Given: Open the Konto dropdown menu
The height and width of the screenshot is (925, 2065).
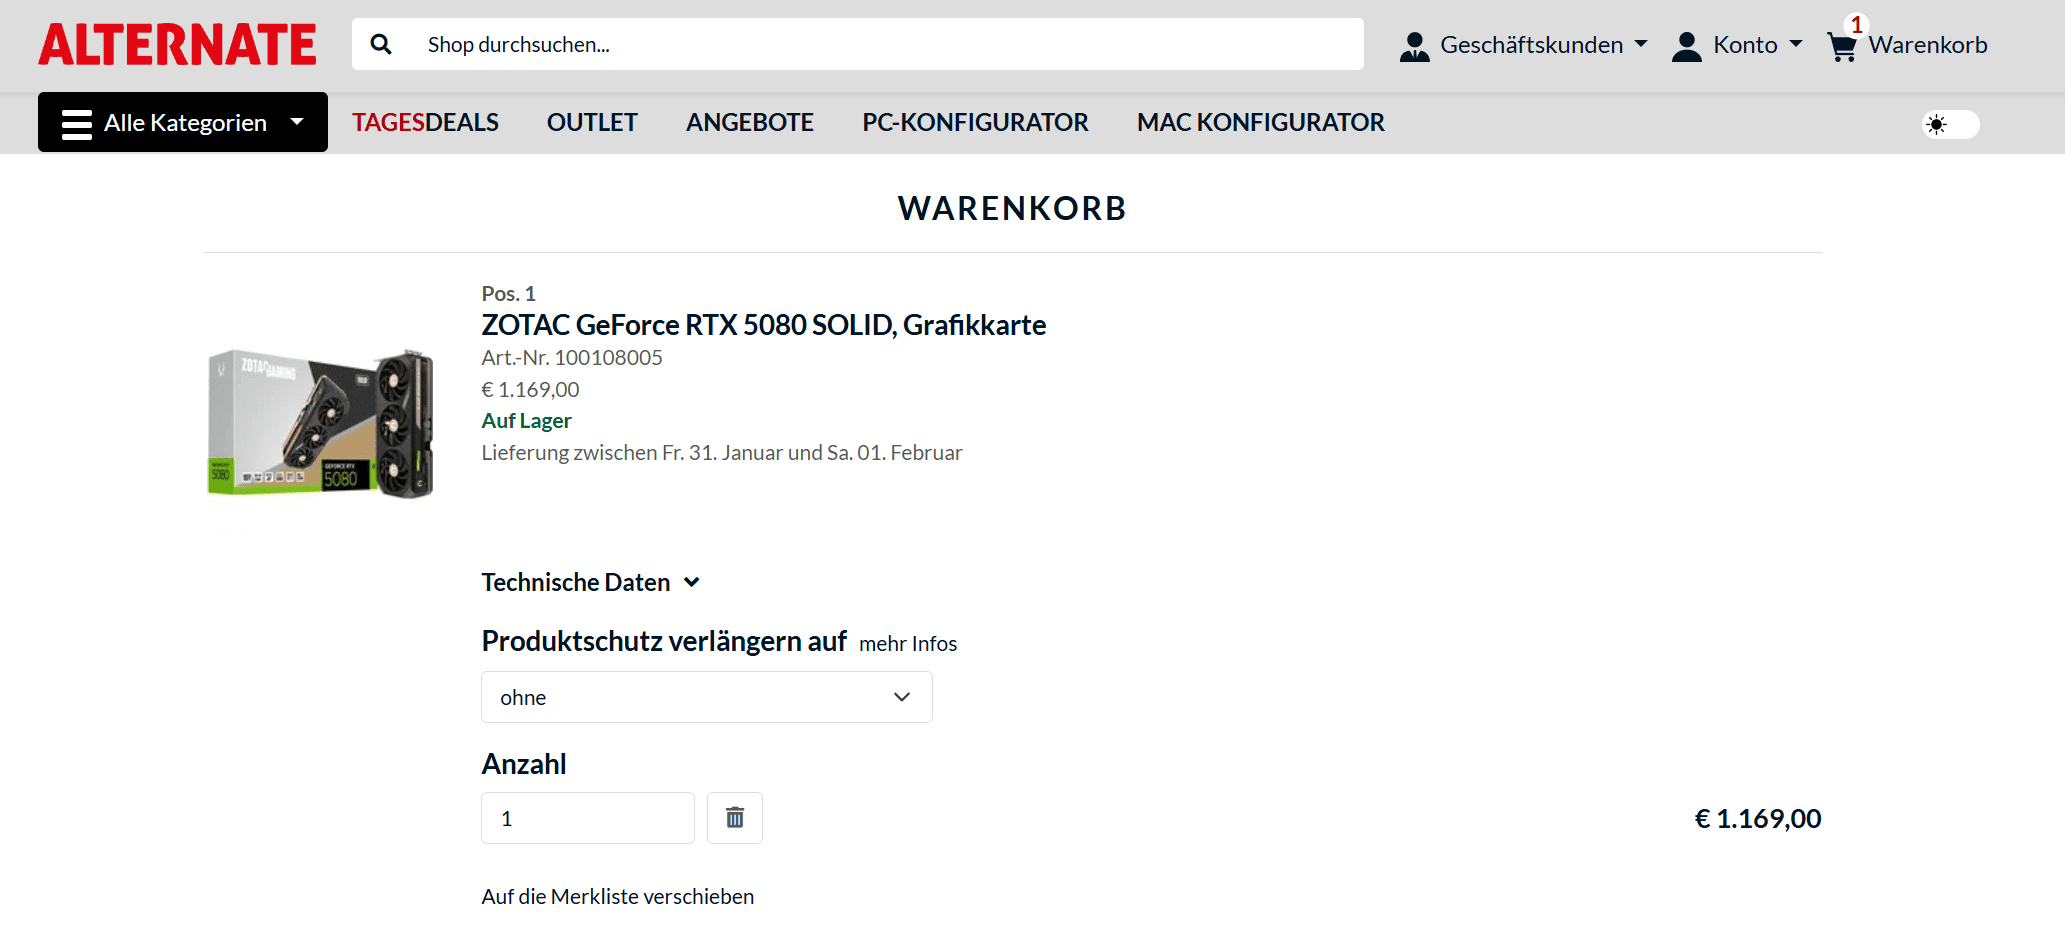Looking at the screenshot, I should pyautogui.click(x=1738, y=45).
